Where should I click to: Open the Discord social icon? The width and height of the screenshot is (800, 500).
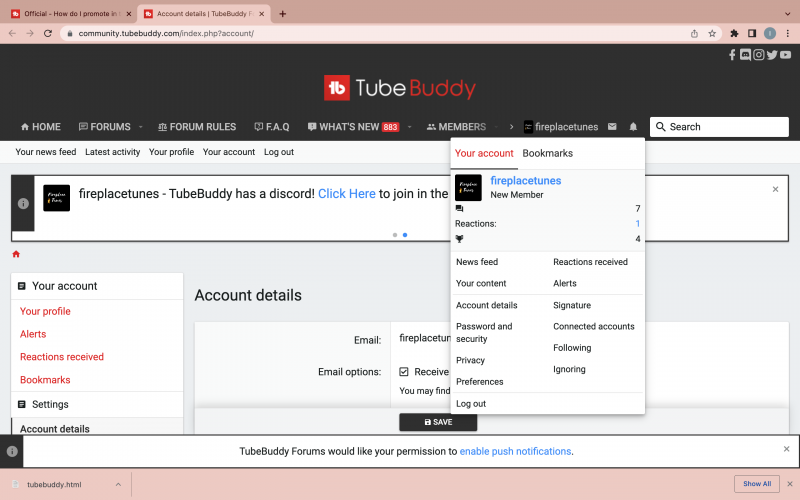745,55
